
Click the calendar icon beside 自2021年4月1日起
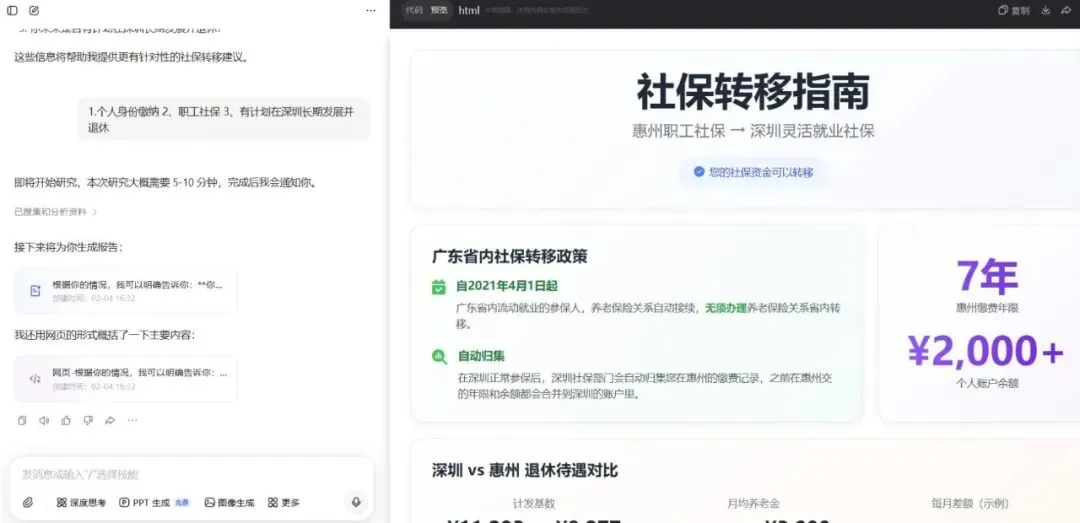click(438, 287)
